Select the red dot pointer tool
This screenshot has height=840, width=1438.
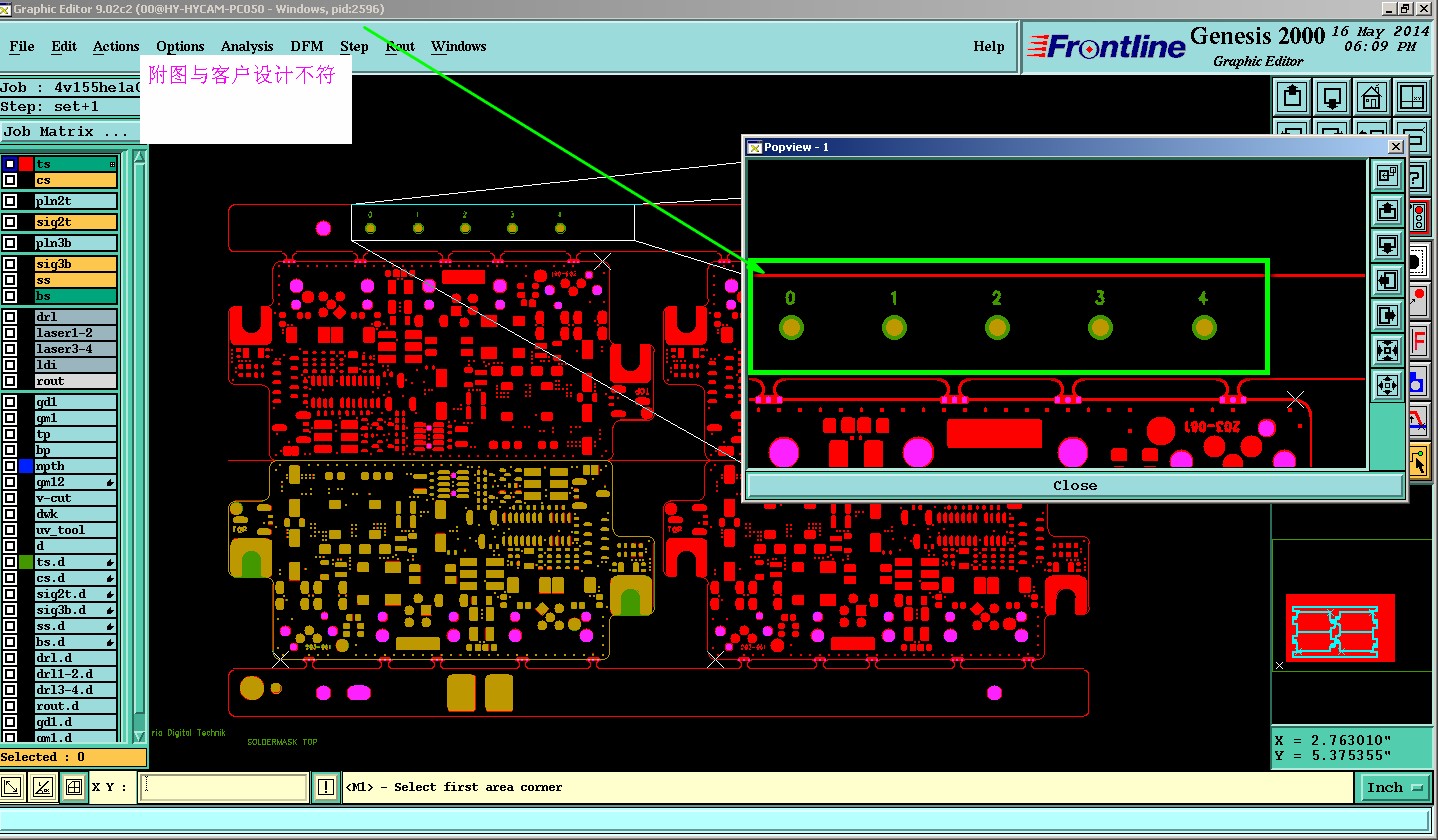1418,299
